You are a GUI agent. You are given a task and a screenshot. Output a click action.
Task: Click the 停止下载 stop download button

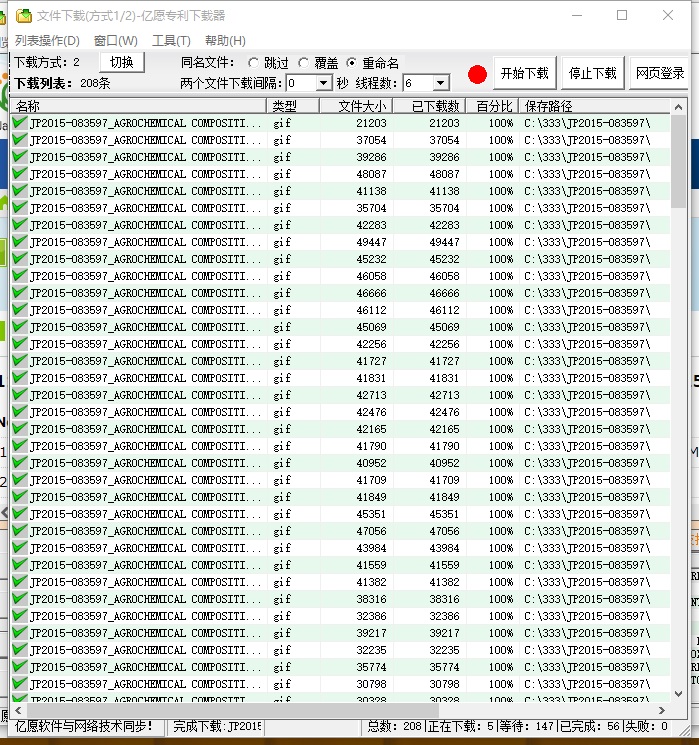coord(593,73)
